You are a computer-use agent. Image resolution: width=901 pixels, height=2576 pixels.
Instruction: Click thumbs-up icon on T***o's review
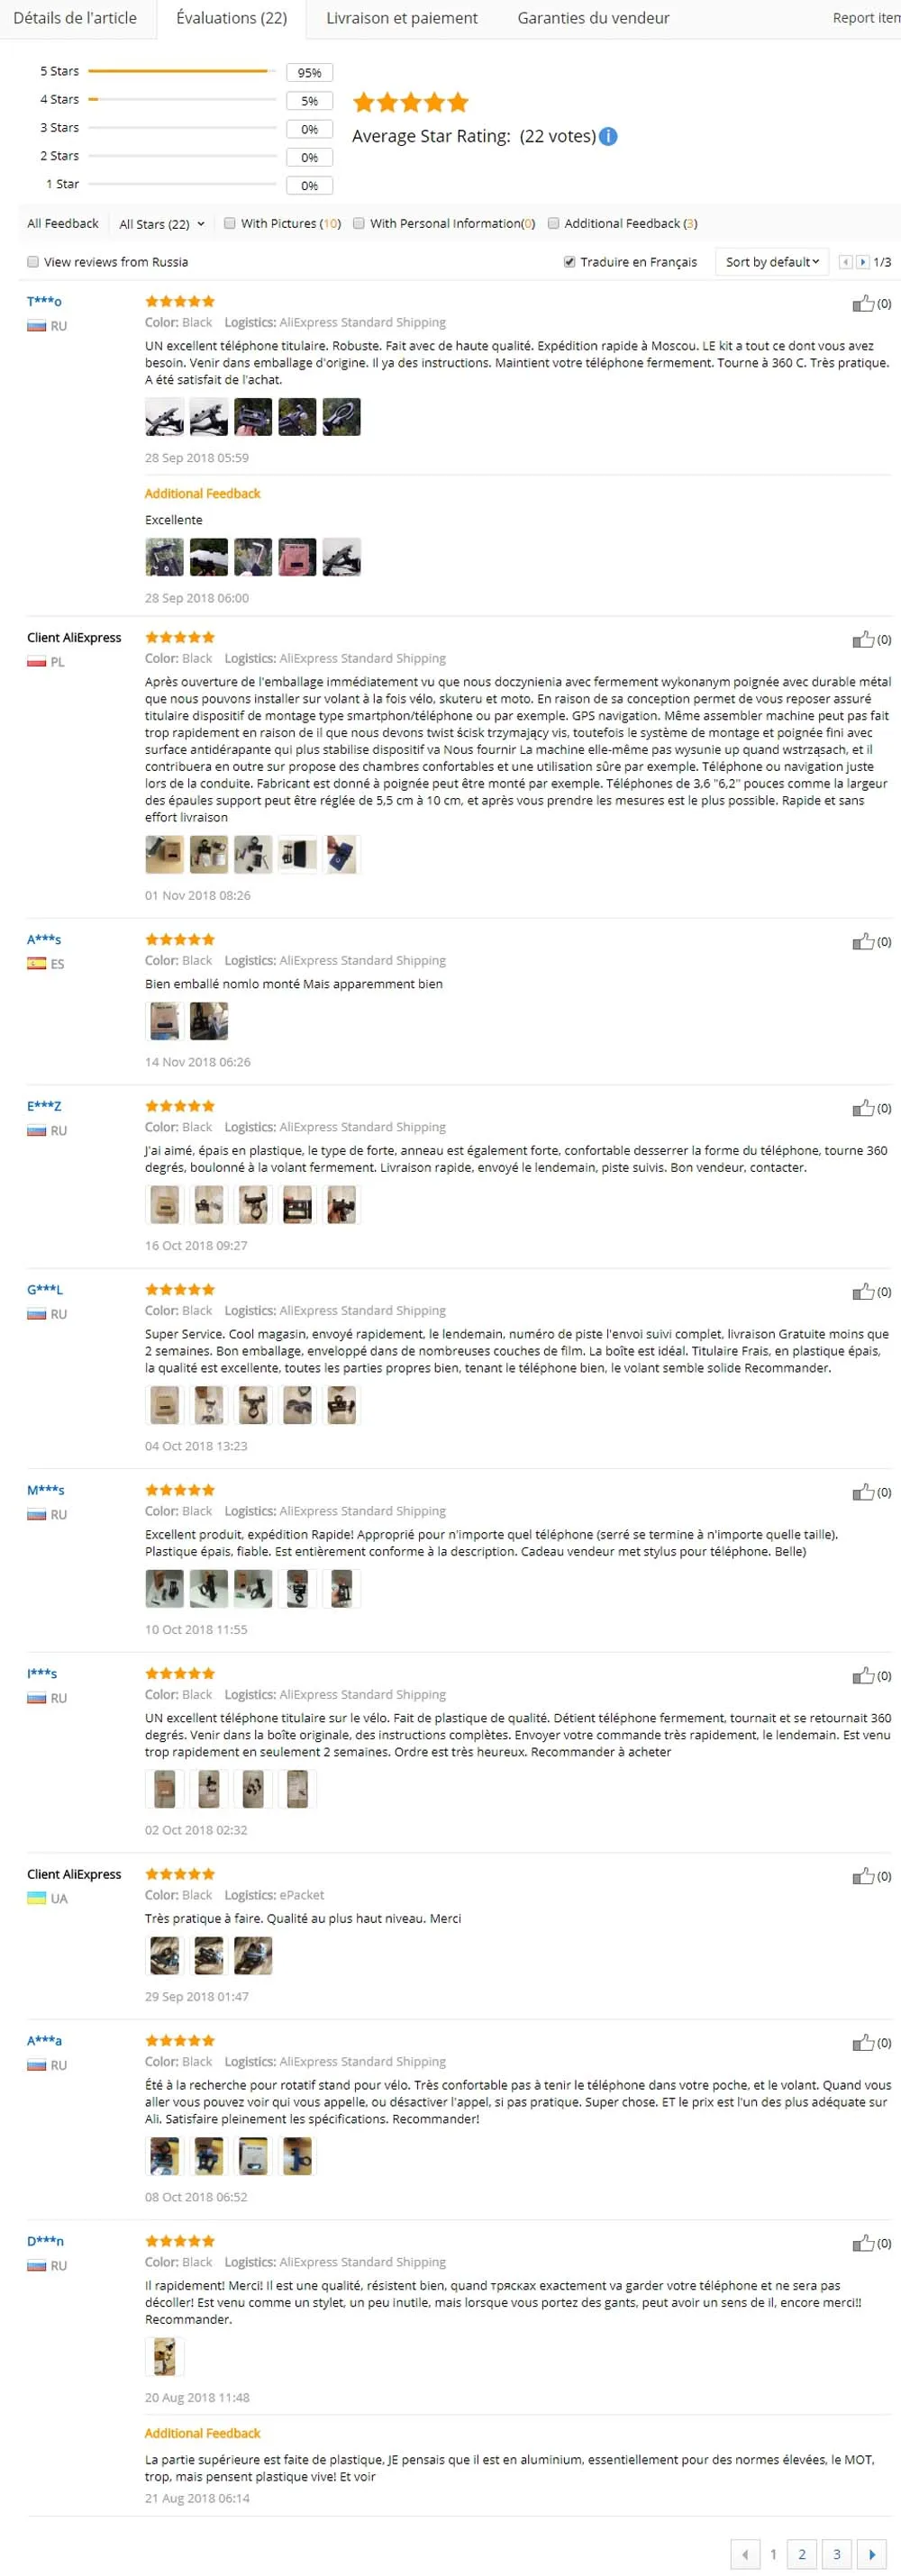[862, 303]
